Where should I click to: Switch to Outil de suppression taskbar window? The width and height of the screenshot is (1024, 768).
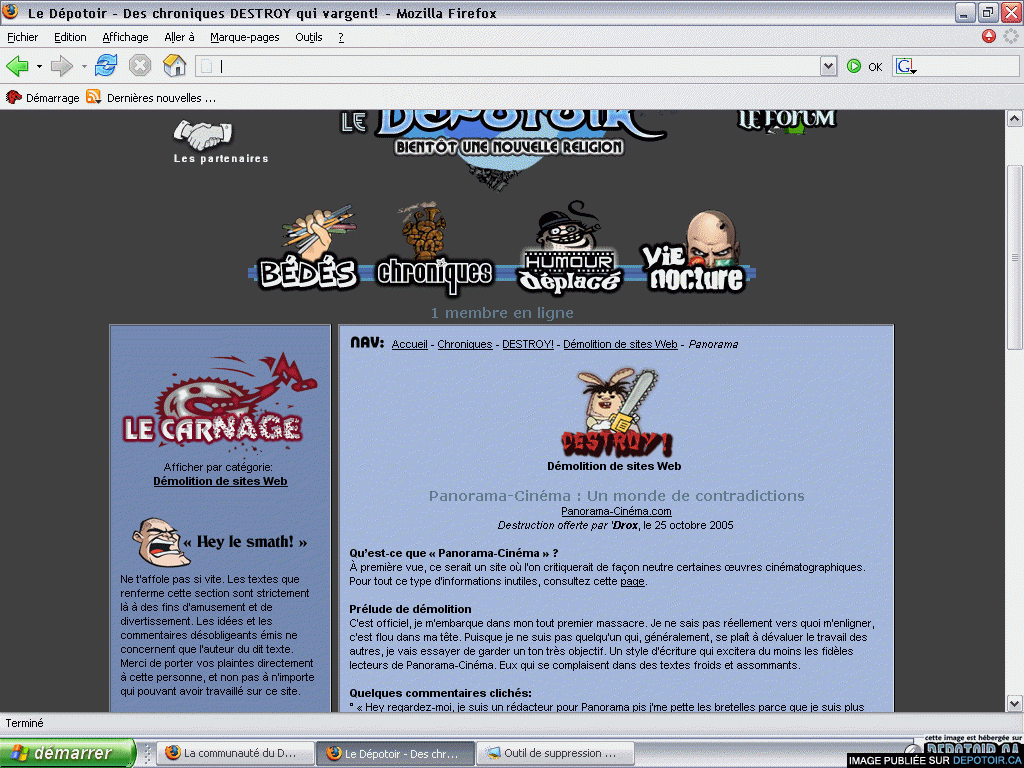555,753
